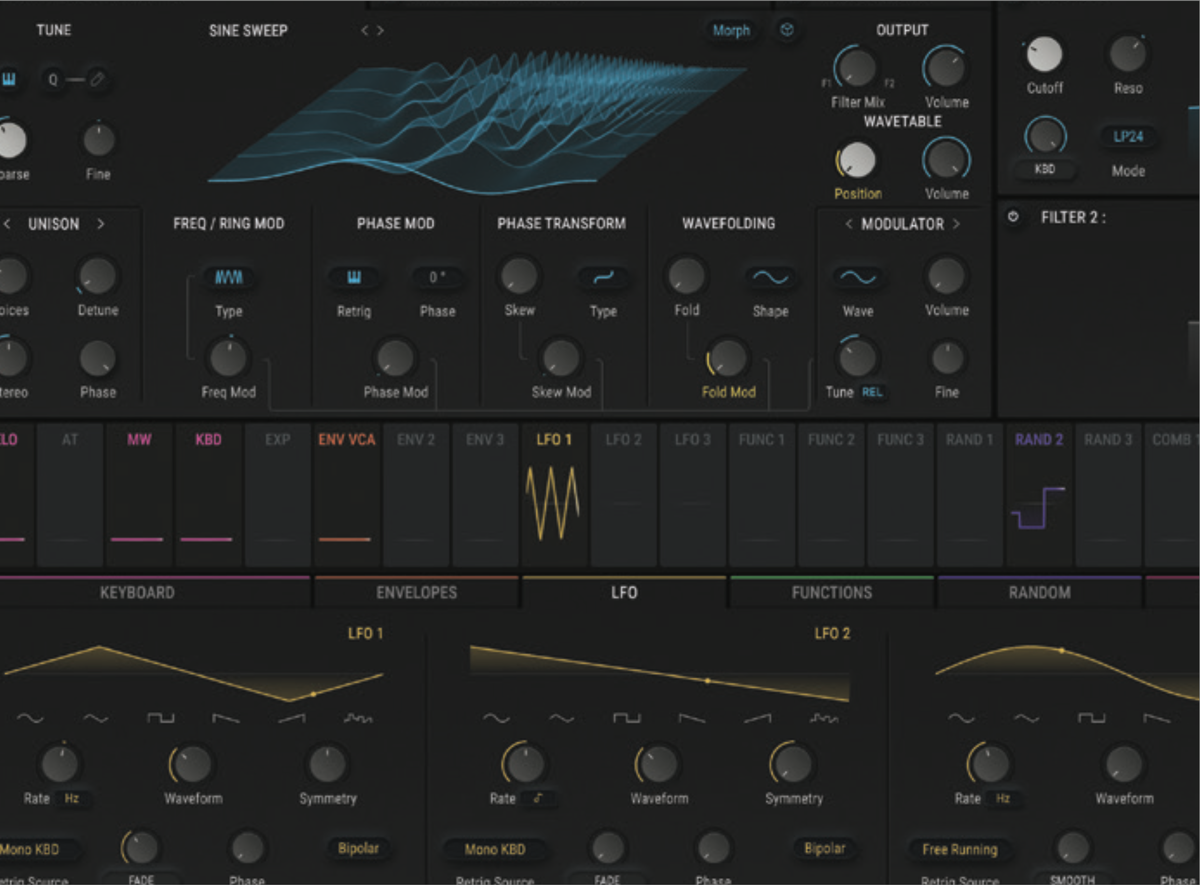
Task: Click the Morph button above the wavetable display
Action: click(x=730, y=30)
